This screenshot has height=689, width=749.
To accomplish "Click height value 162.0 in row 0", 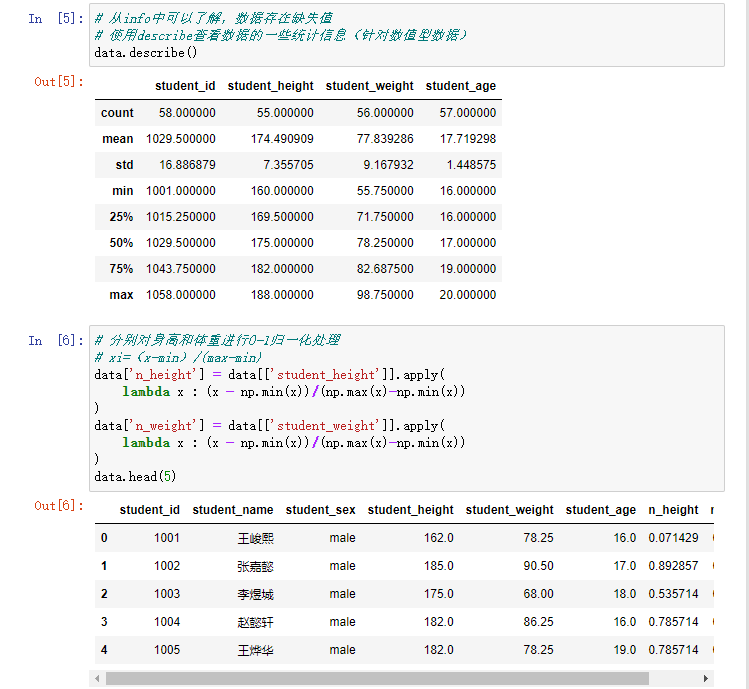I will click(439, 538).
